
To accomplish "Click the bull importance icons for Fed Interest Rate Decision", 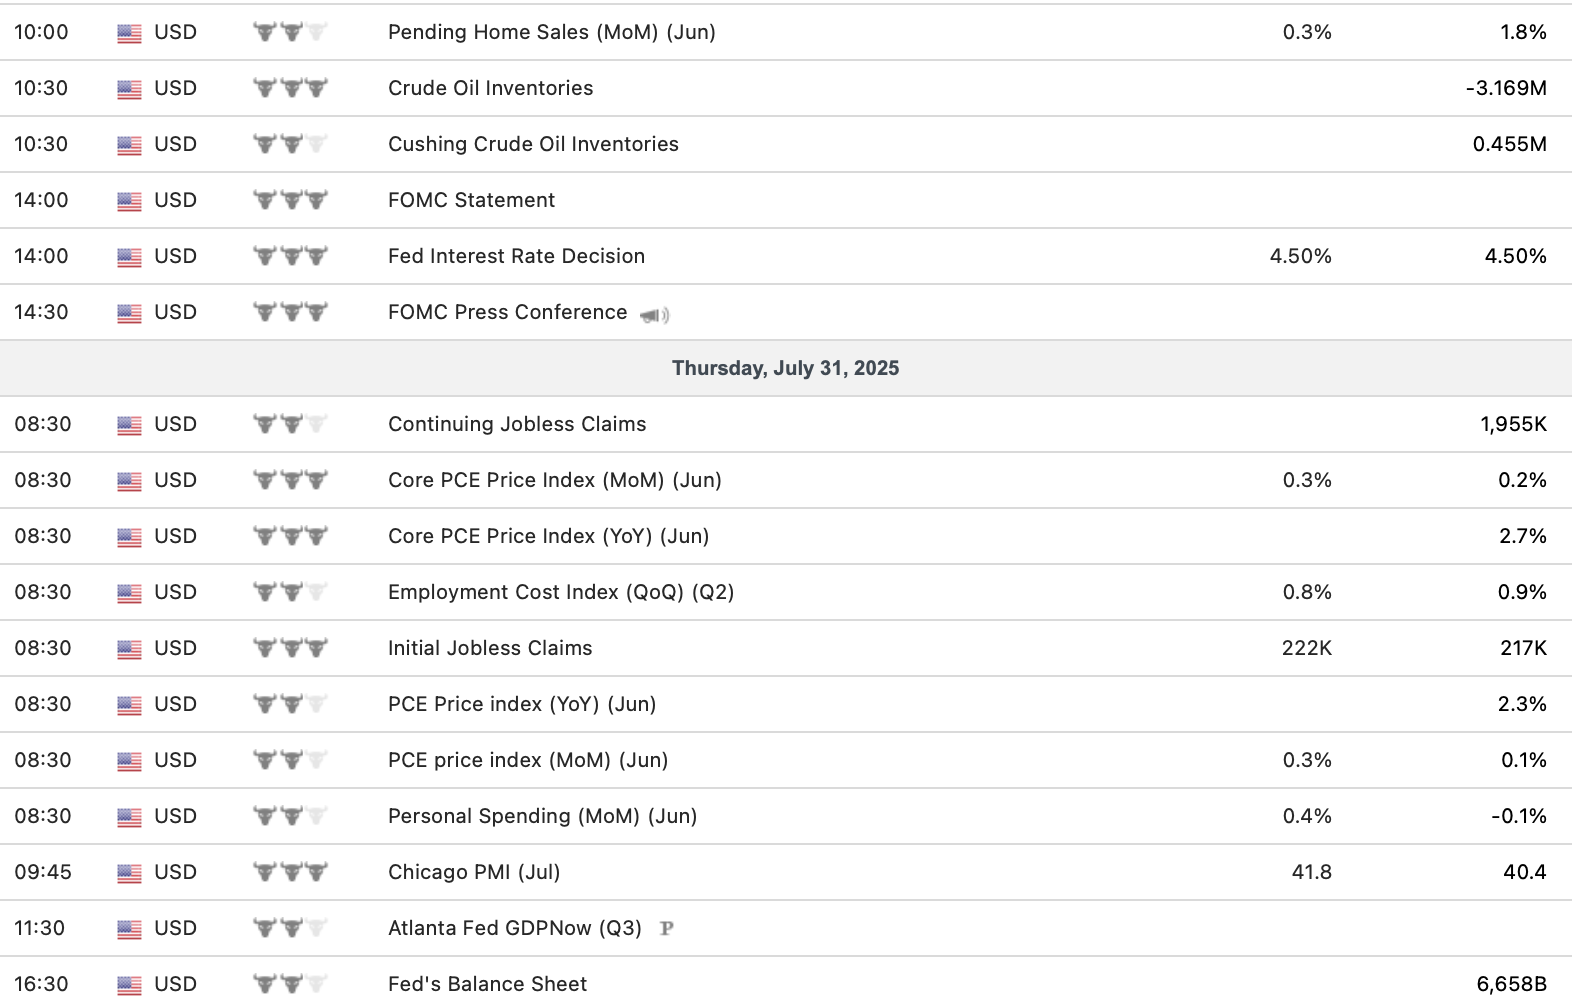I will [290, 257].
